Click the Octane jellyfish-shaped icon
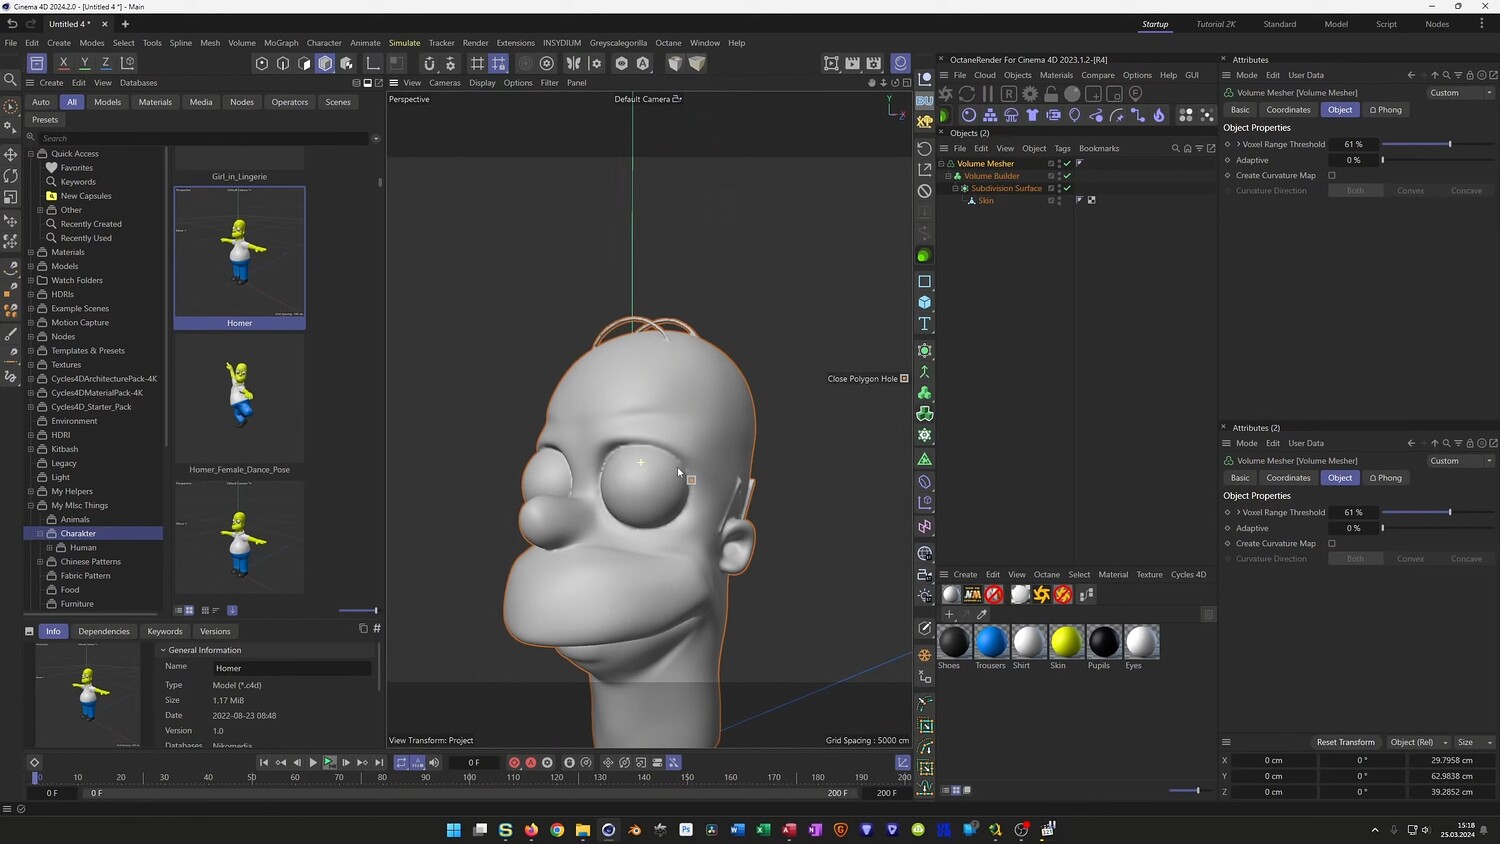This screenshot has height=844, width=1500. (x=1011, y=115)
